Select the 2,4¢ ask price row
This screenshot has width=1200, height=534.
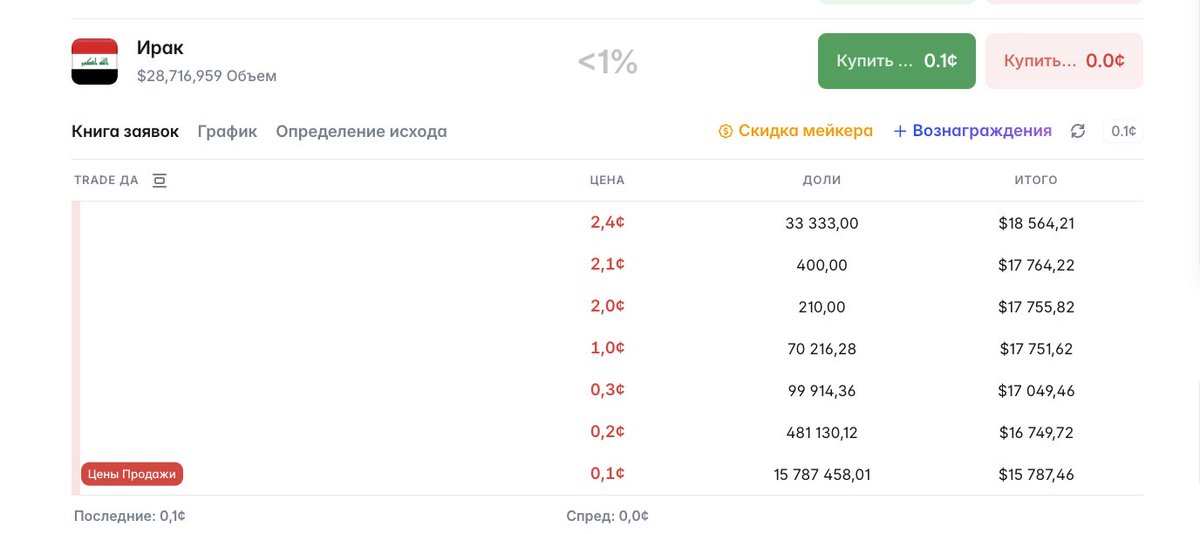click(608, 223)
